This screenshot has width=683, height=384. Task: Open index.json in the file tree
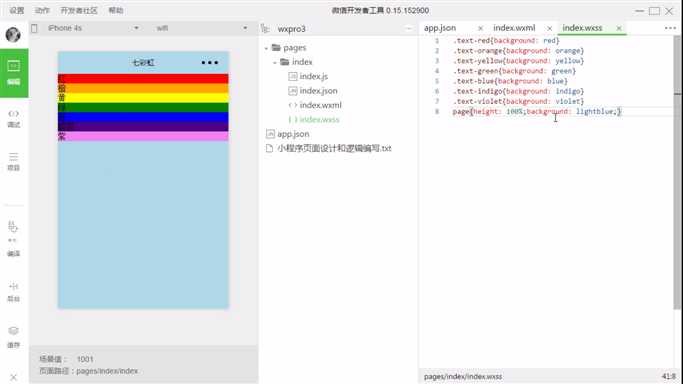[x=318, y=91]
